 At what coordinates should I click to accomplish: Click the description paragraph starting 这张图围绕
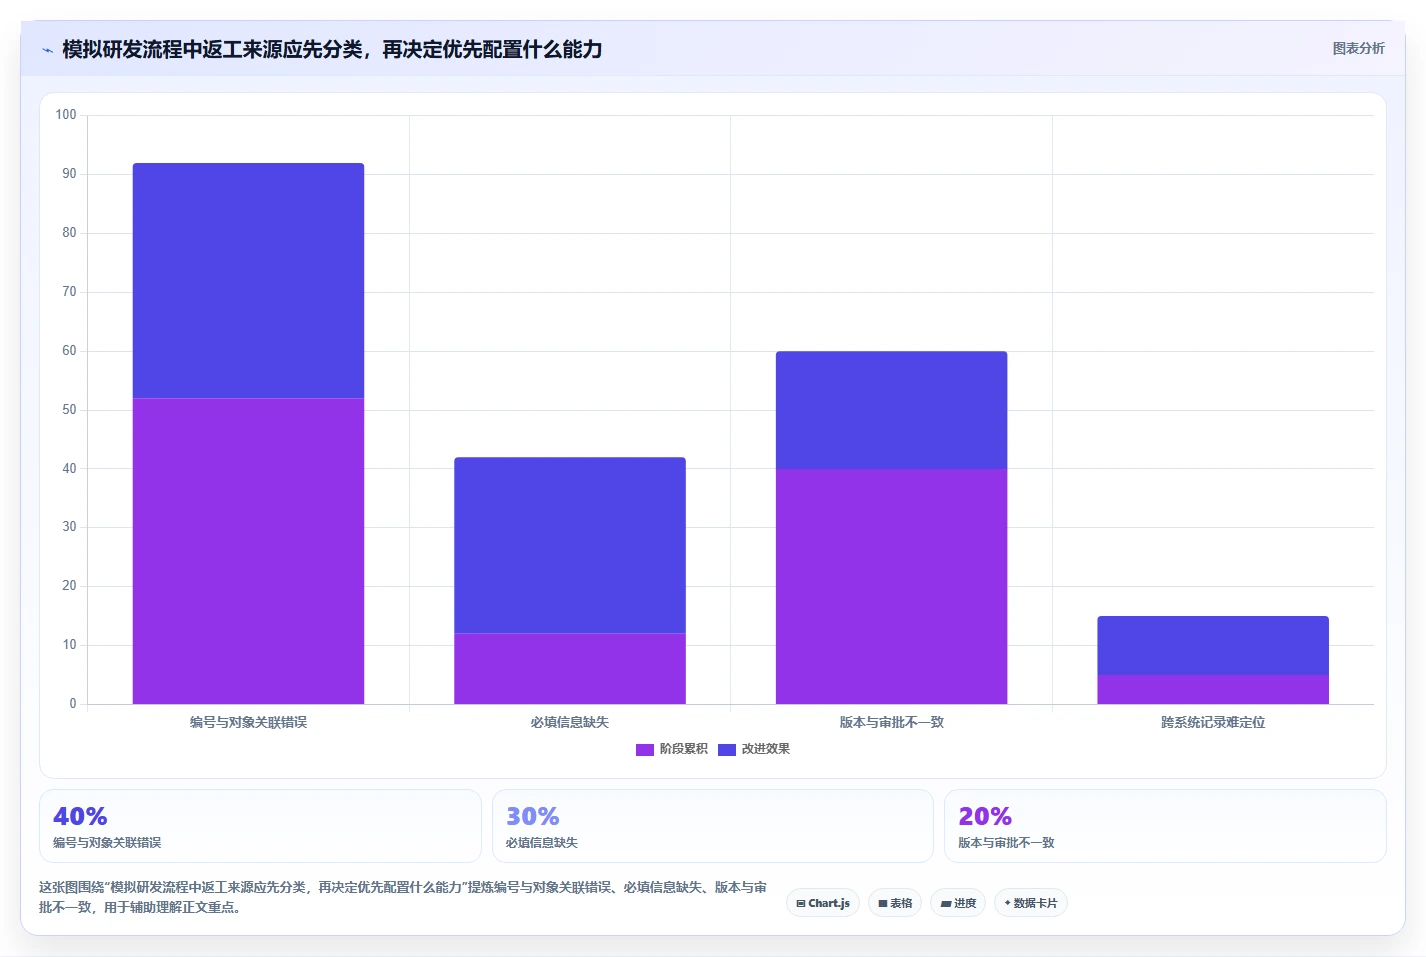(403, 897)
